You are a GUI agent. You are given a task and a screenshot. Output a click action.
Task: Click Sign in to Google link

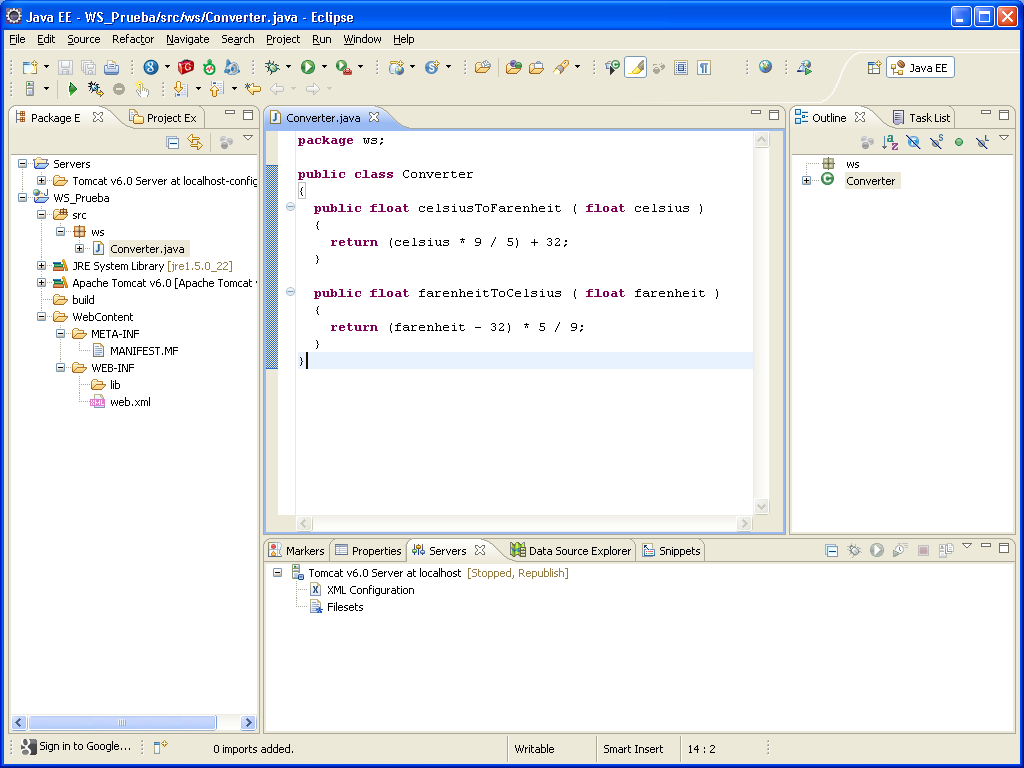pos(85,746)
